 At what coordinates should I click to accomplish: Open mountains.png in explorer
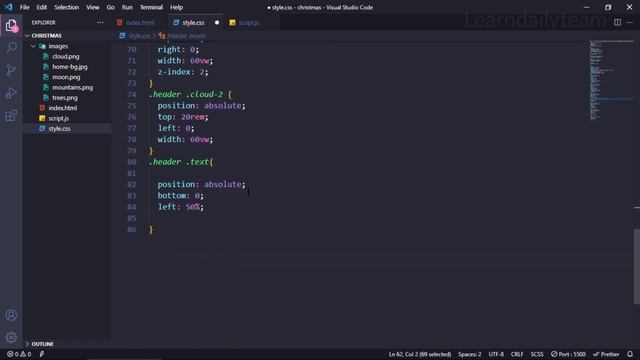coord(72,87)
